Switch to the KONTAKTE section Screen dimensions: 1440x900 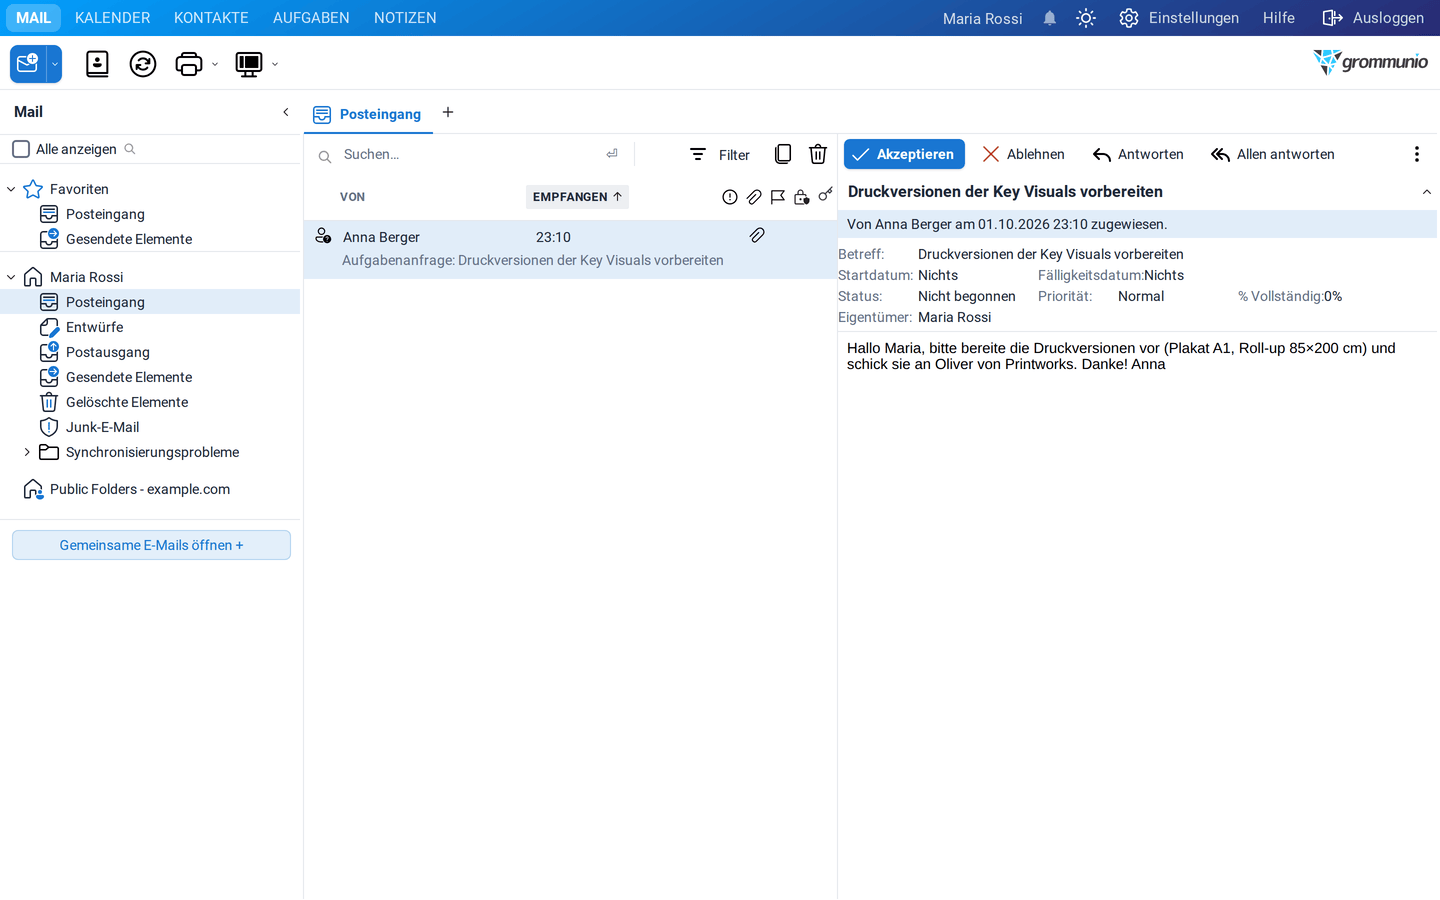(x=211, y=18)
